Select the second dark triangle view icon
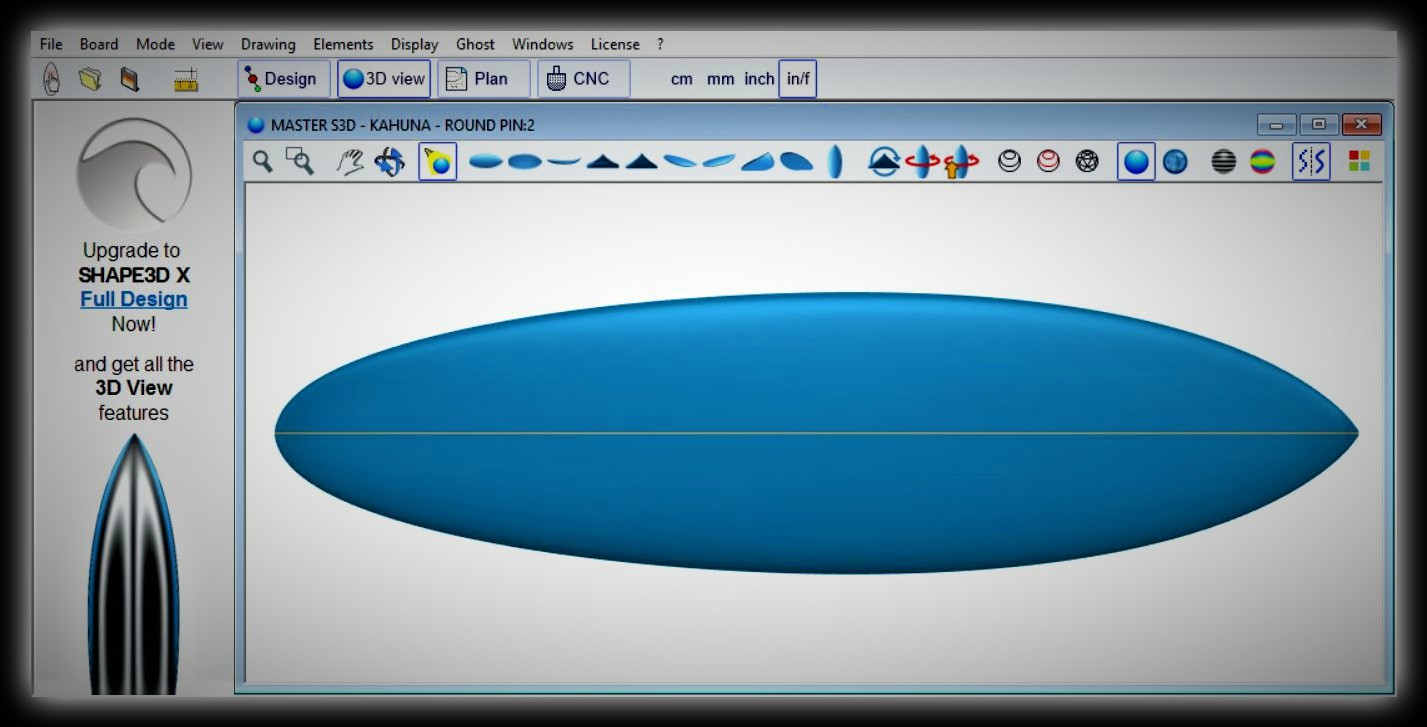 [641, 161]
